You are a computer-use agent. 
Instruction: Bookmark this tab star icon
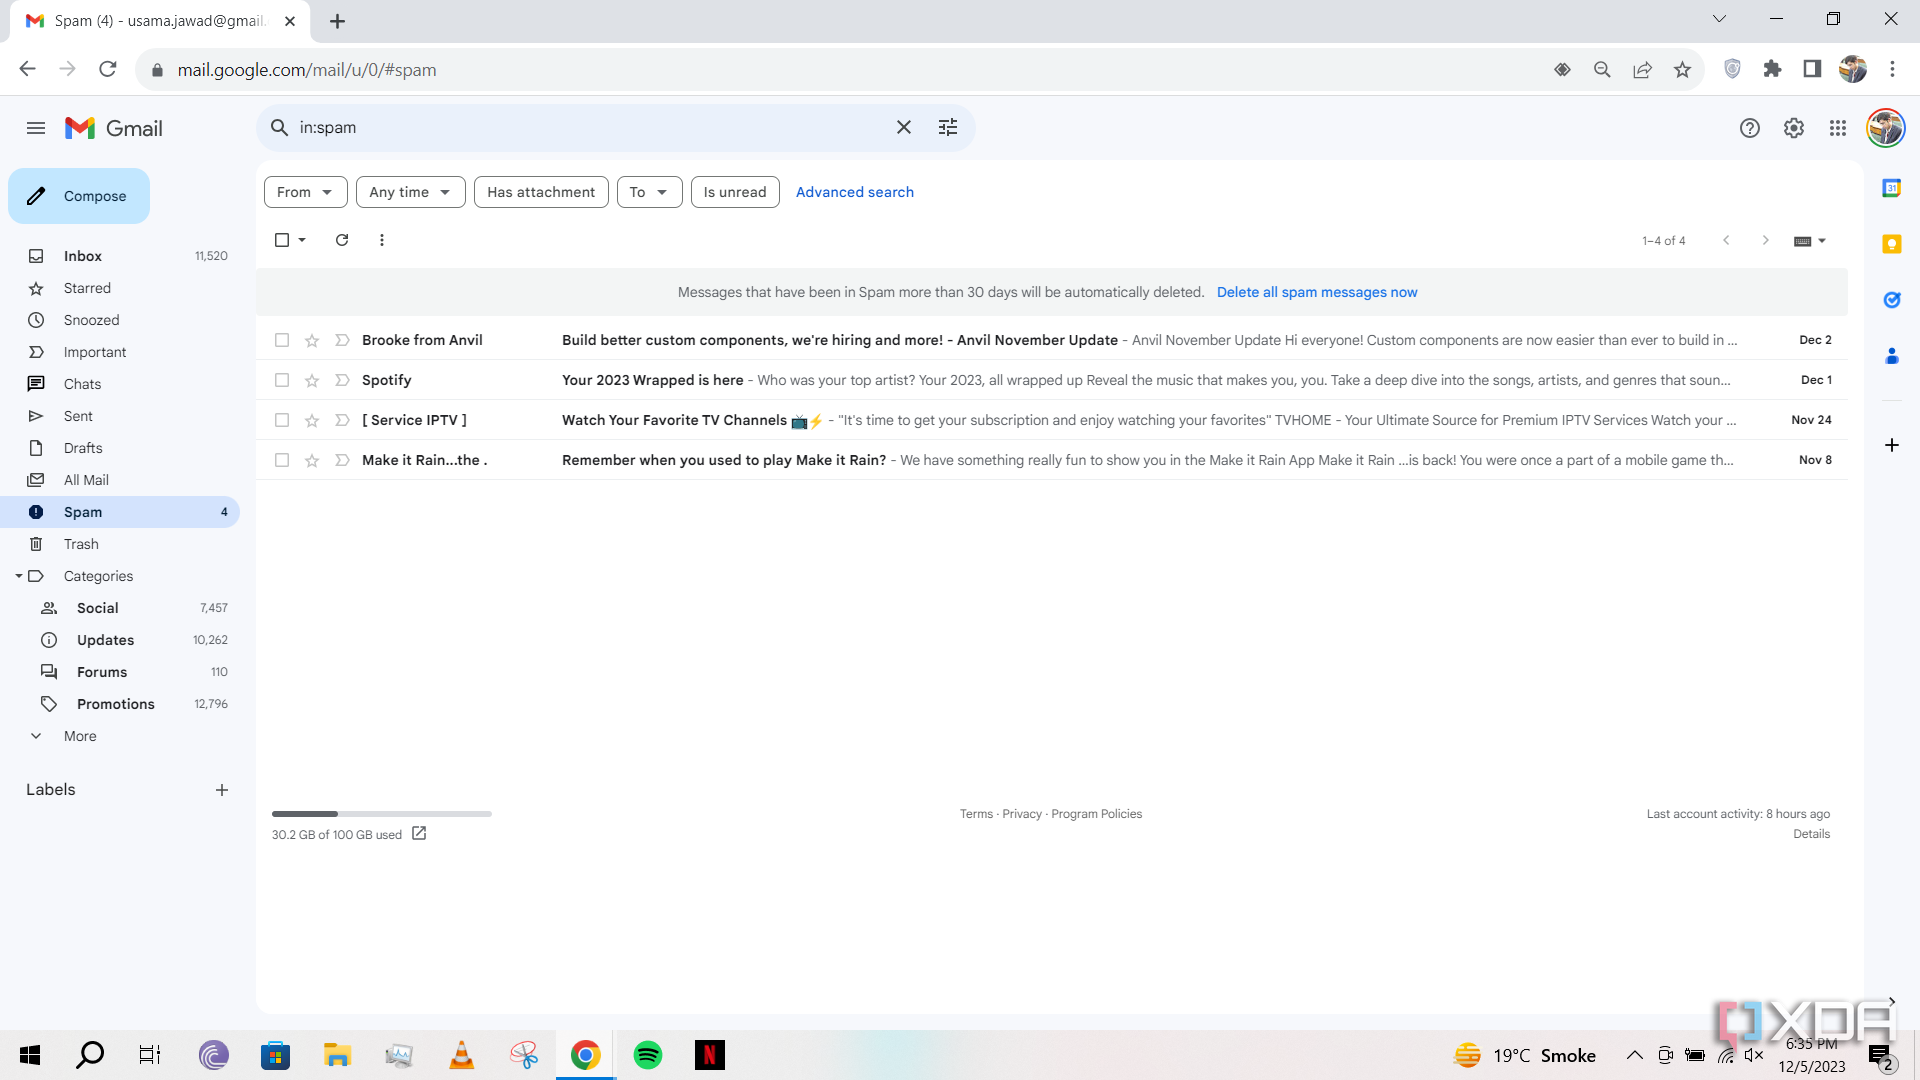(1683, 70)
